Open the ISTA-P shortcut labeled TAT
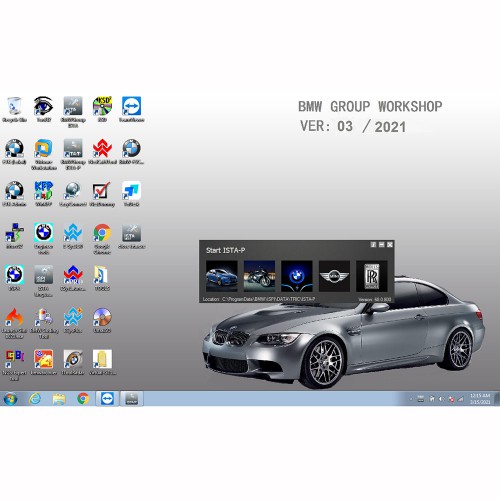 (73, 154)
